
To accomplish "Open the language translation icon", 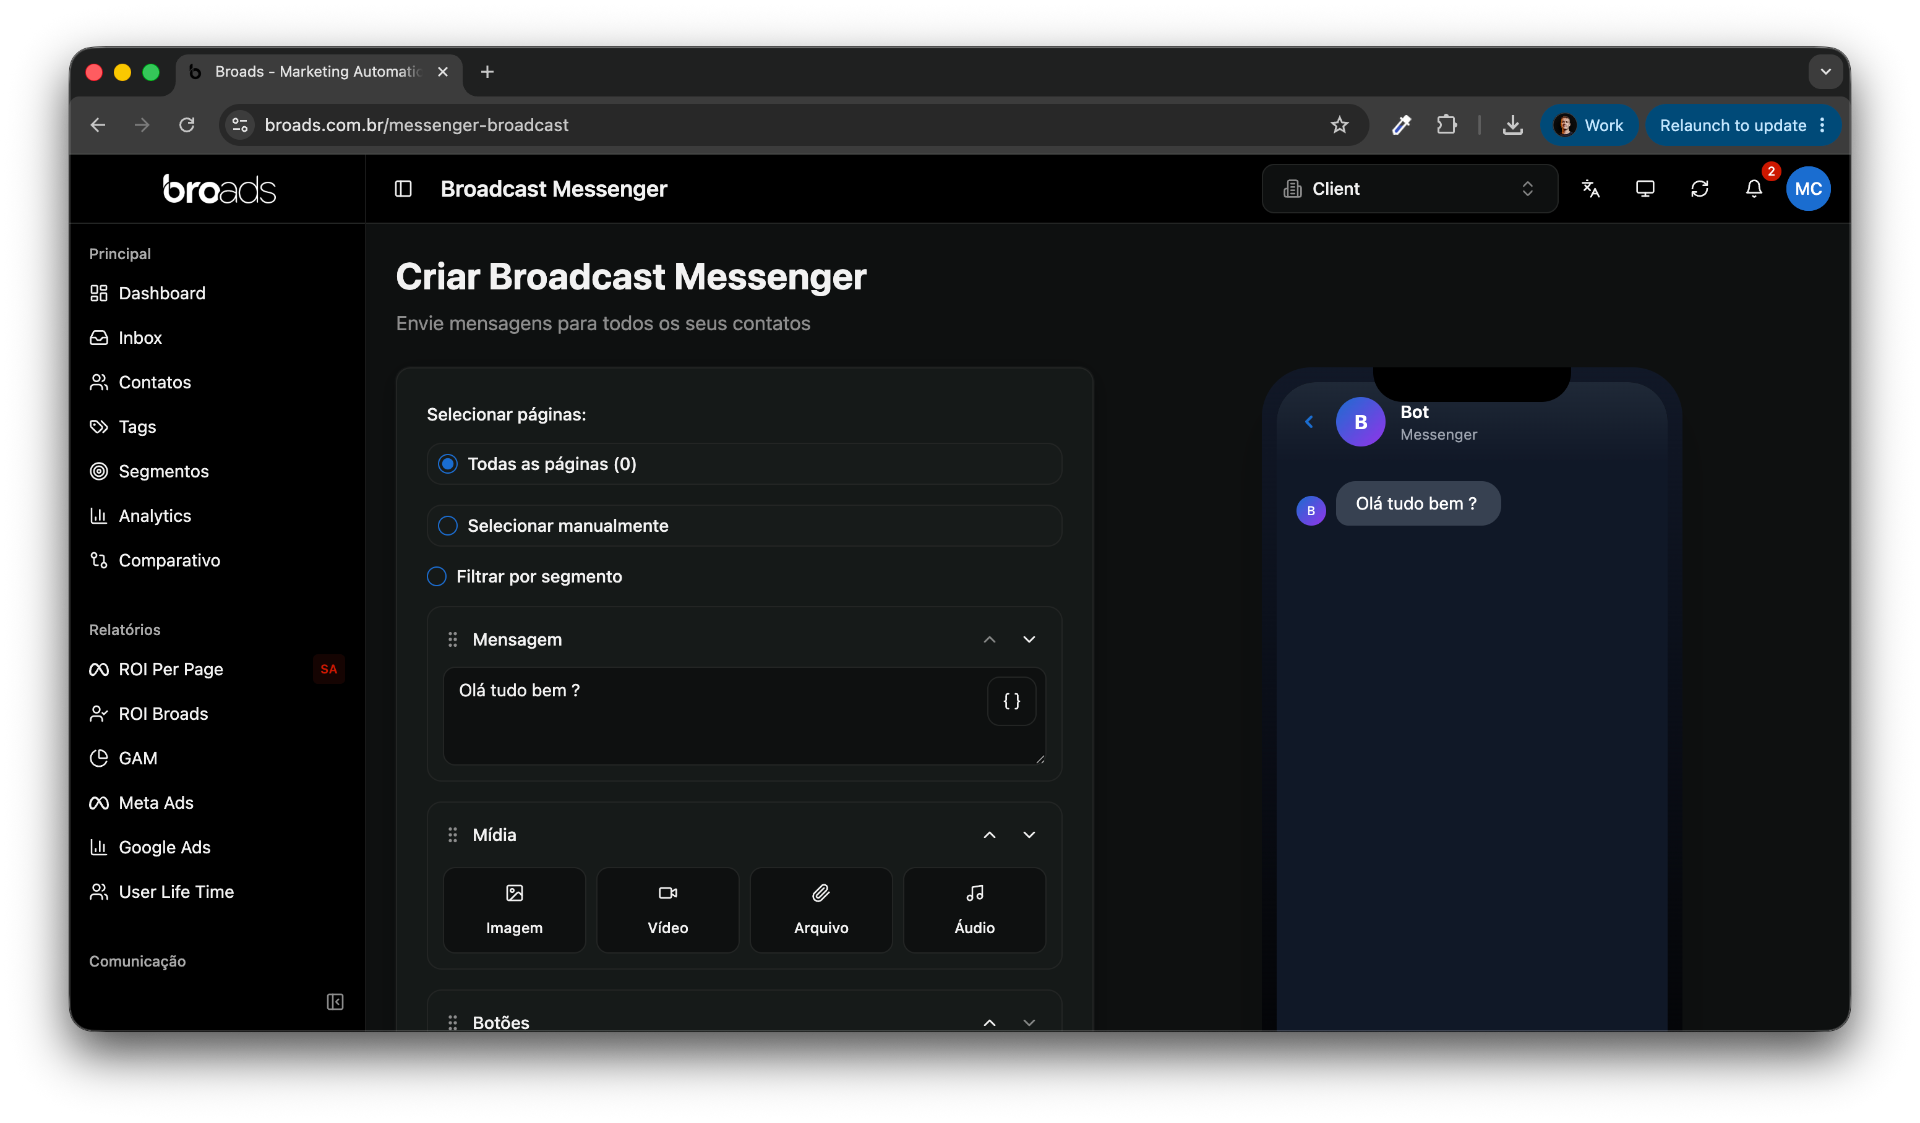I will point(1591,189).
